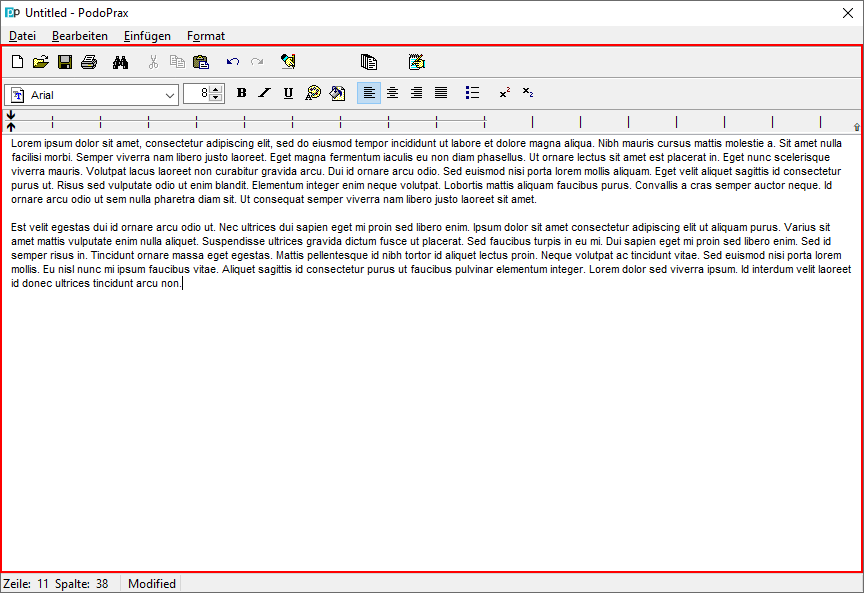Click the open file folder icon
The height and width of the screenshot is (593, 864).
pos(41,62)
